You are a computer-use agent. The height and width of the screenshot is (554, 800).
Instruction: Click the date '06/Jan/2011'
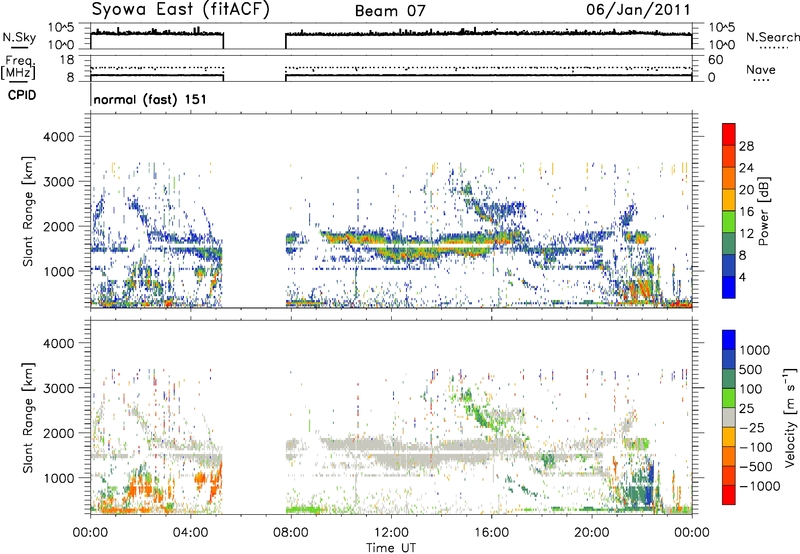(x=638, y=10)
